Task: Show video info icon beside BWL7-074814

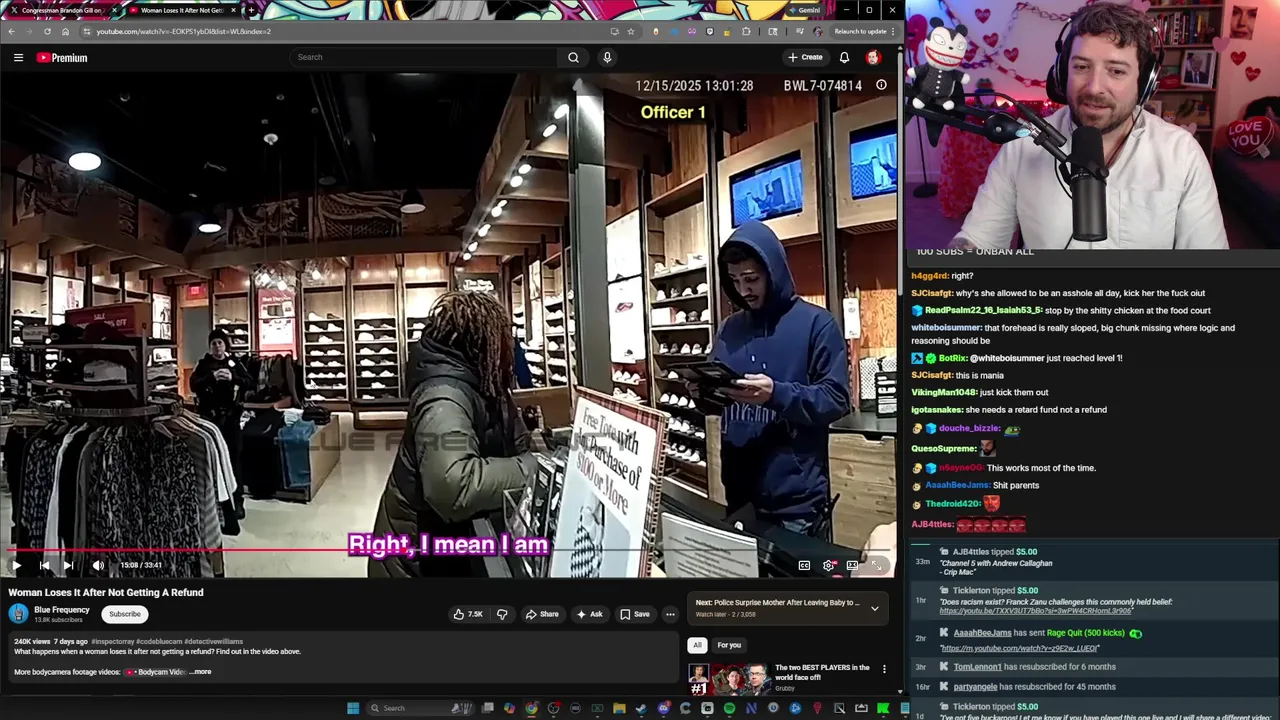Action: (x=881, y=85)
